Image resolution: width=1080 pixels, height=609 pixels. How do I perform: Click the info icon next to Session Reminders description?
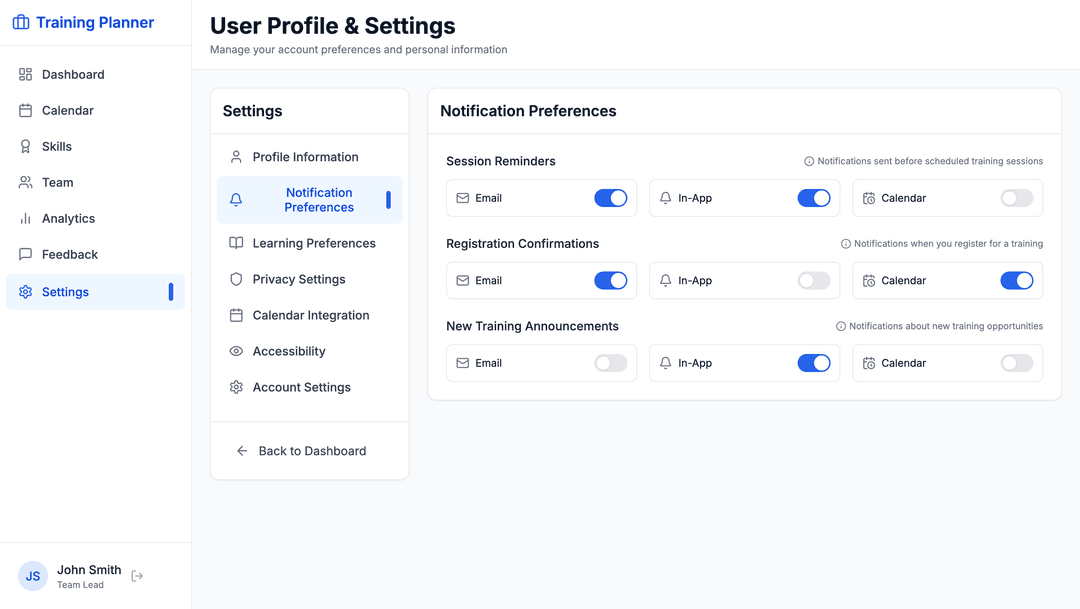(x=809, y=161)
